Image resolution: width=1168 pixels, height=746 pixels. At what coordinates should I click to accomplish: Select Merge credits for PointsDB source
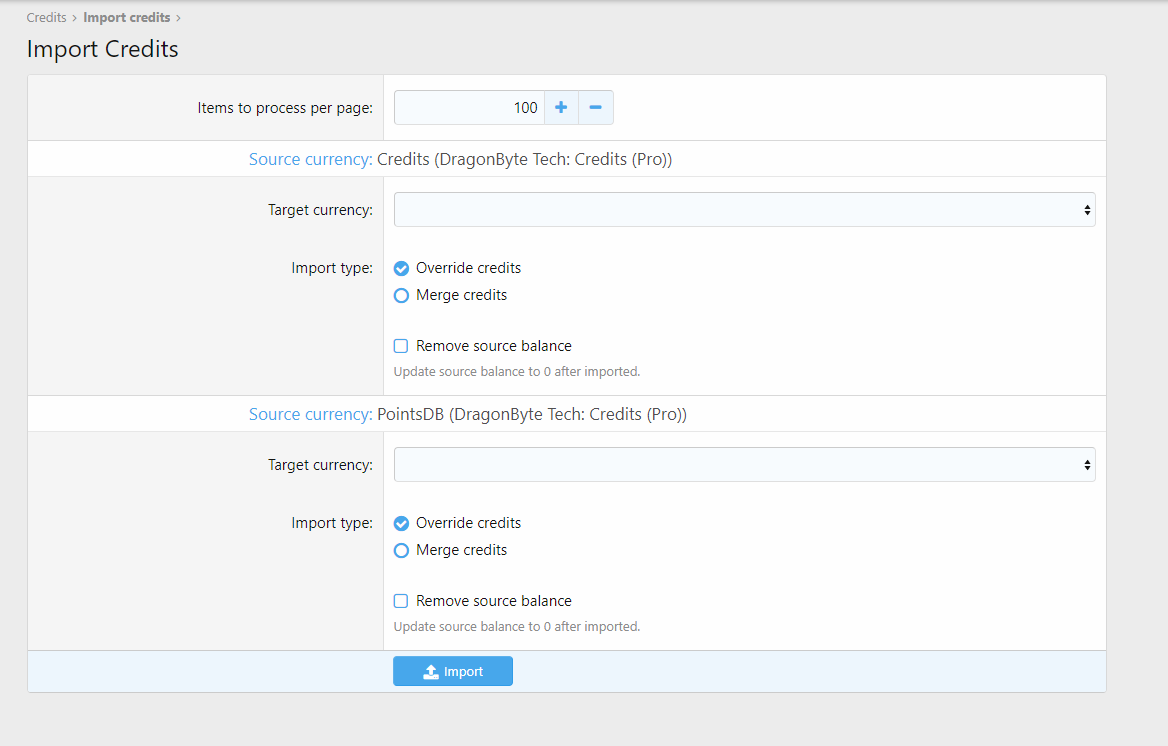coord(402,550)
